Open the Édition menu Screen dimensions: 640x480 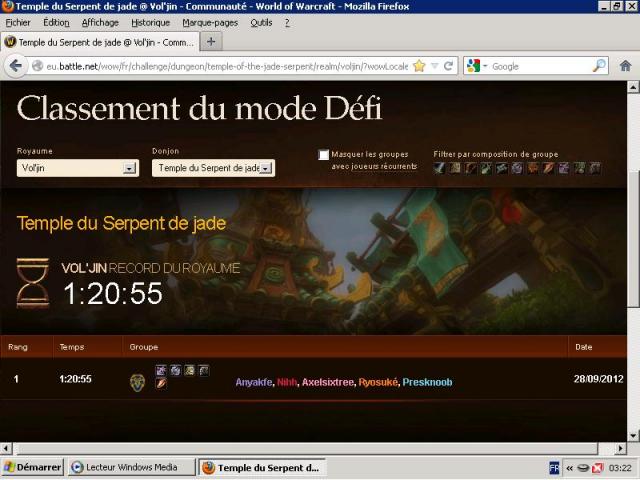[x=56, y=23]
